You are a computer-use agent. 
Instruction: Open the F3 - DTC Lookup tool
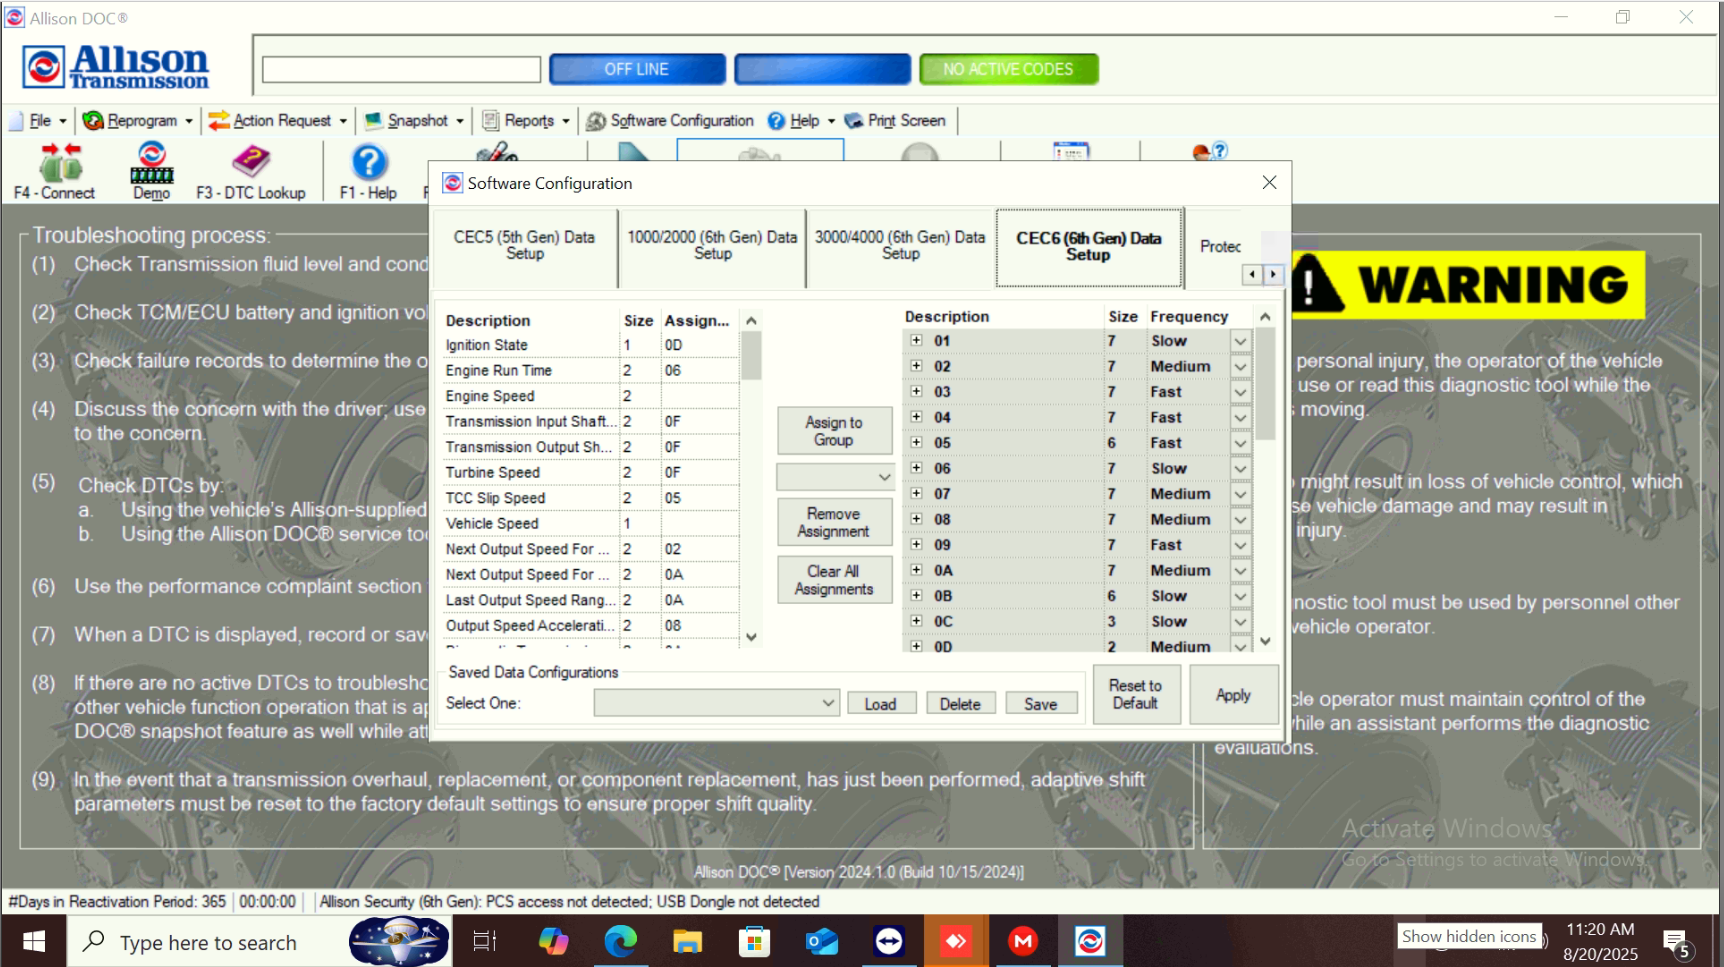[251, 171]
